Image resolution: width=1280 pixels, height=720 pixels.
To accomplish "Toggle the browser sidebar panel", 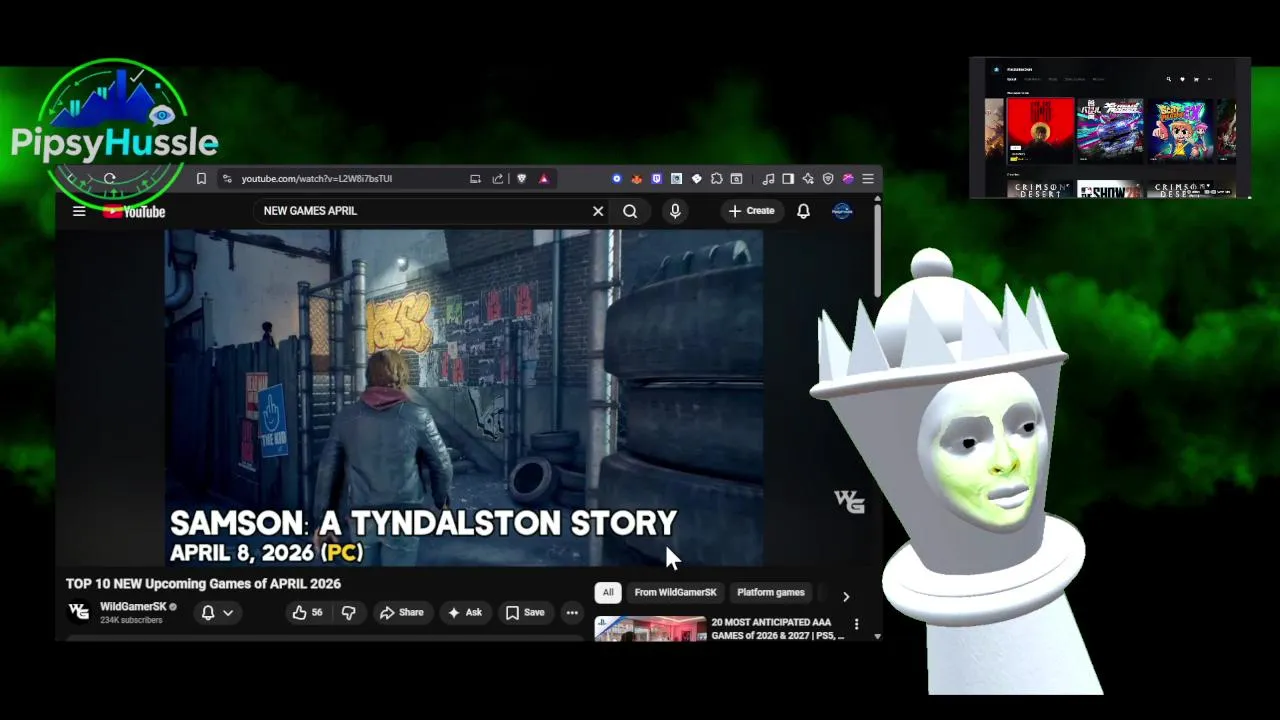I will [788, 179].
